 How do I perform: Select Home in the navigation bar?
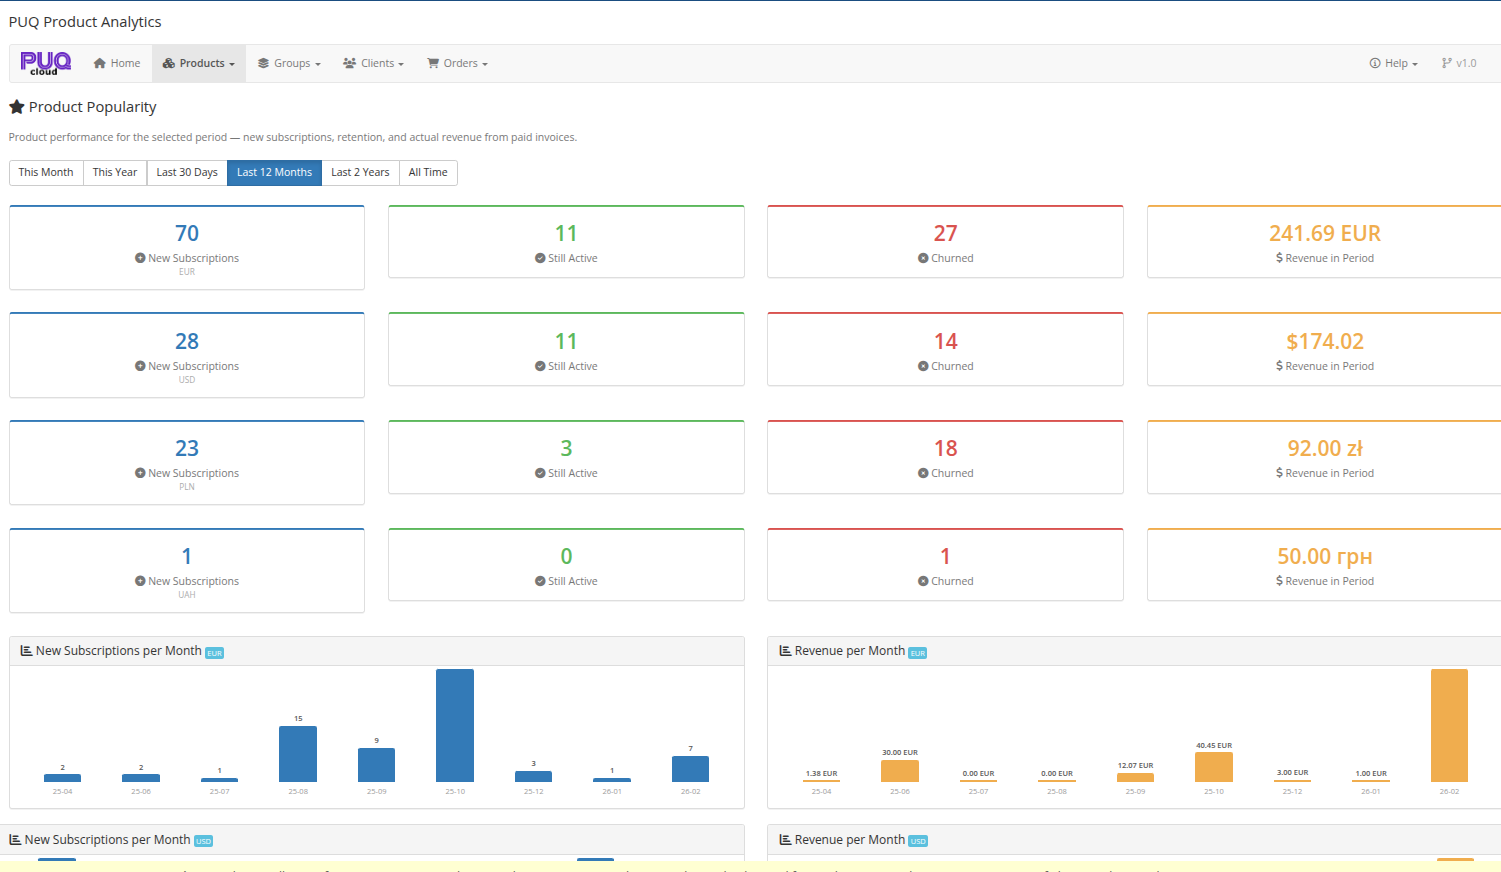pyautogui.click(x=117, y=62)
